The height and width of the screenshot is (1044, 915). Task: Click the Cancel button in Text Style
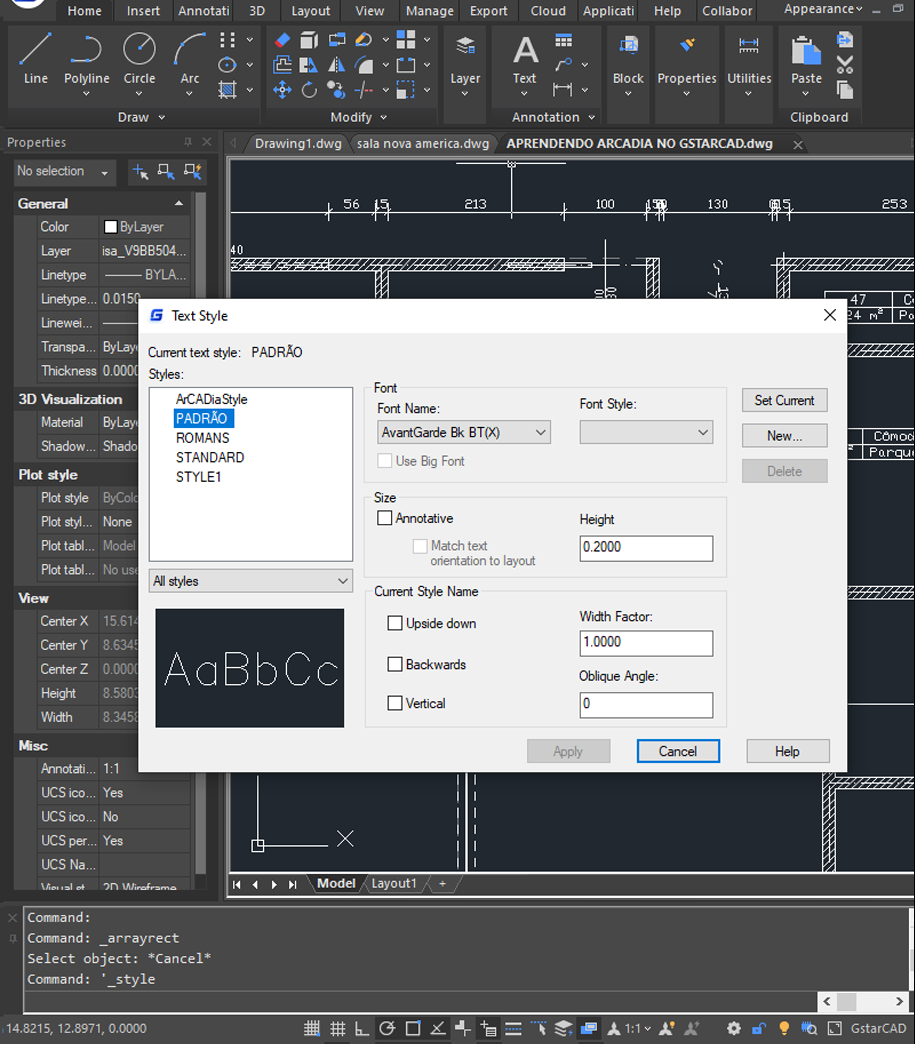pos(678,751)
